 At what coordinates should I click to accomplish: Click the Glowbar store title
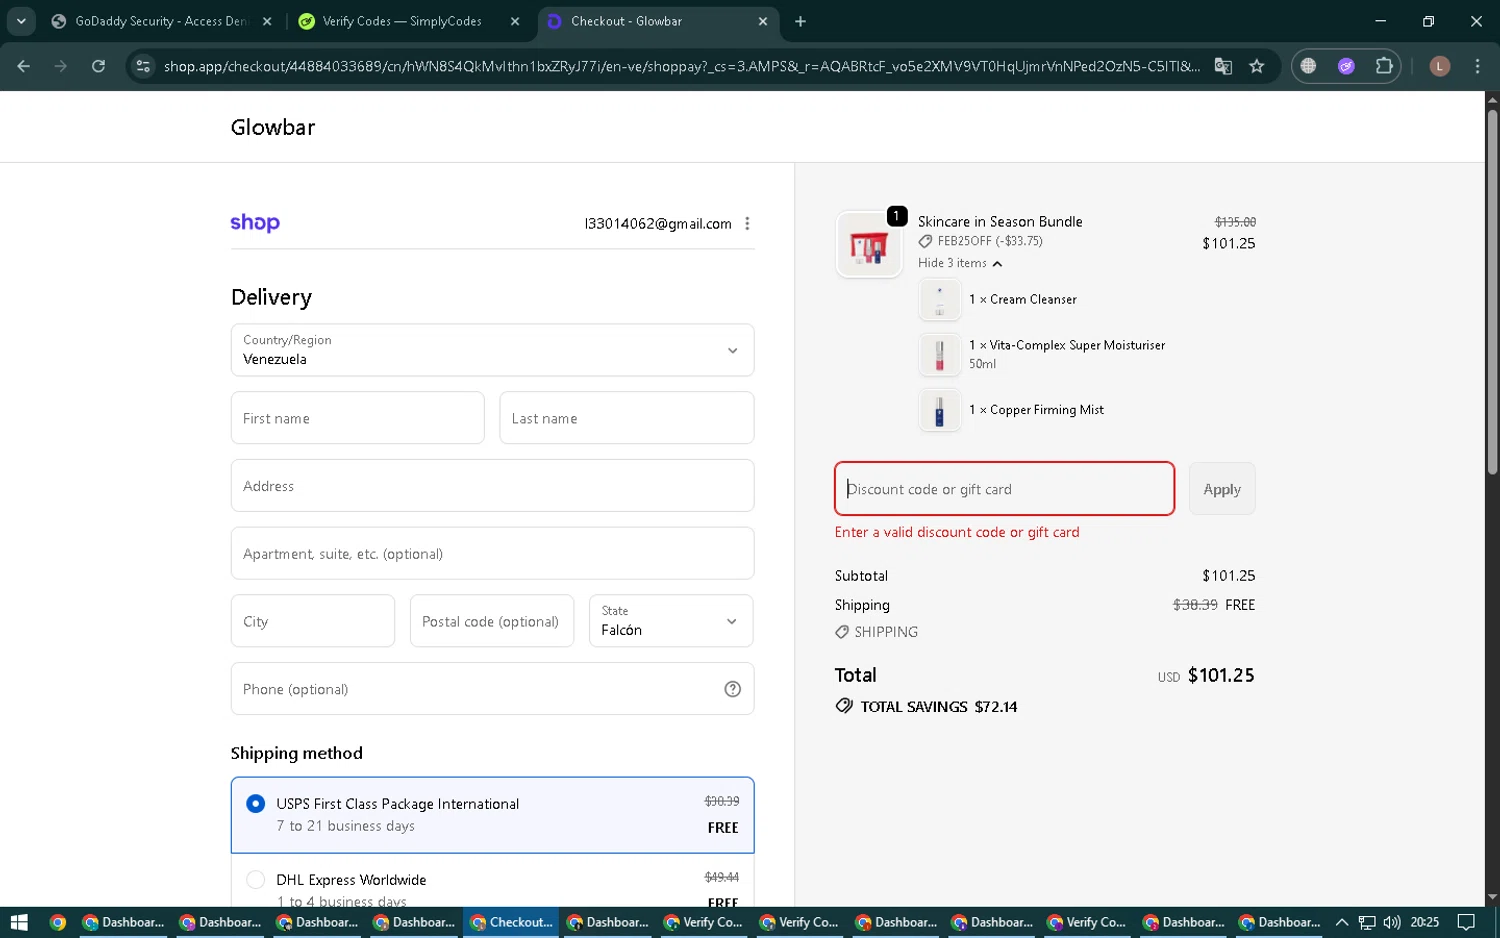(x=273, y=127)
